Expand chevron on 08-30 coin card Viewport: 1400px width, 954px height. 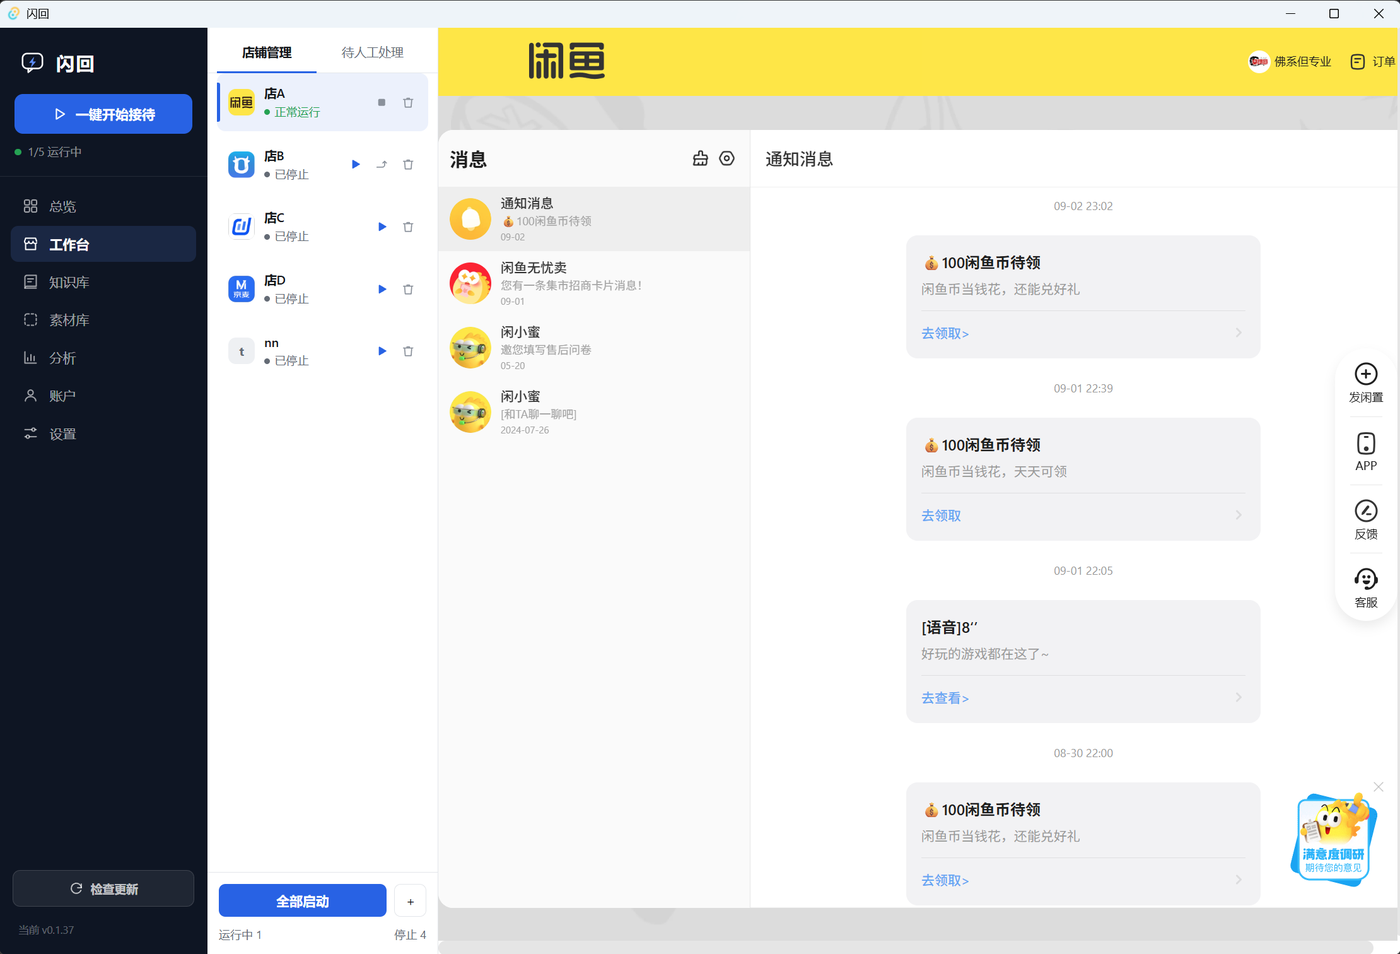pyautogui.click(x=1238, y=880)
